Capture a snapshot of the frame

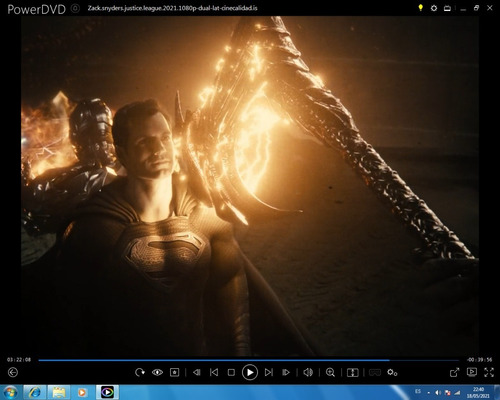[x=175, y=372]
